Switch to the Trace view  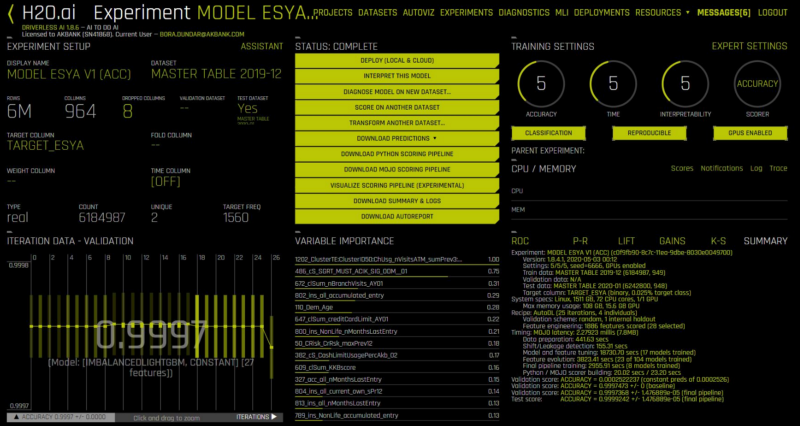pyautogui.click(x=778, y=168)
